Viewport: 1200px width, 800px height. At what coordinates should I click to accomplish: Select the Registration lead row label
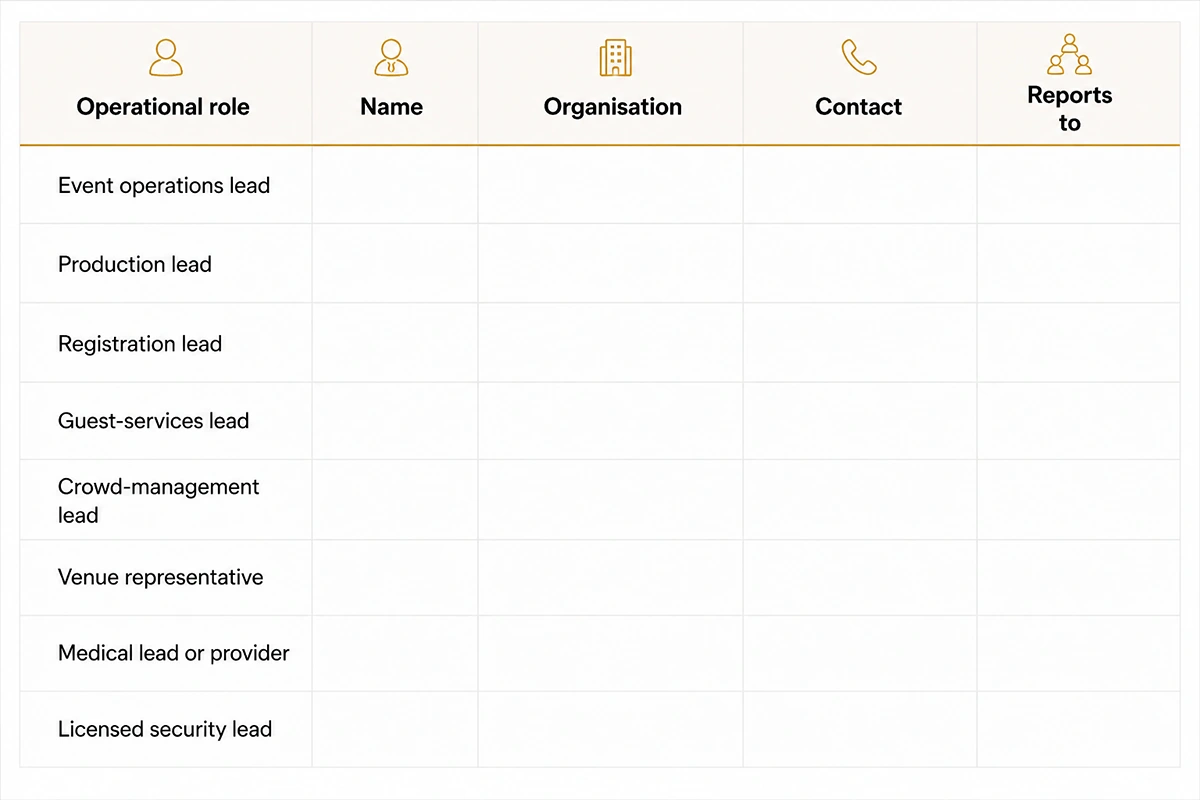click(140, 344)
